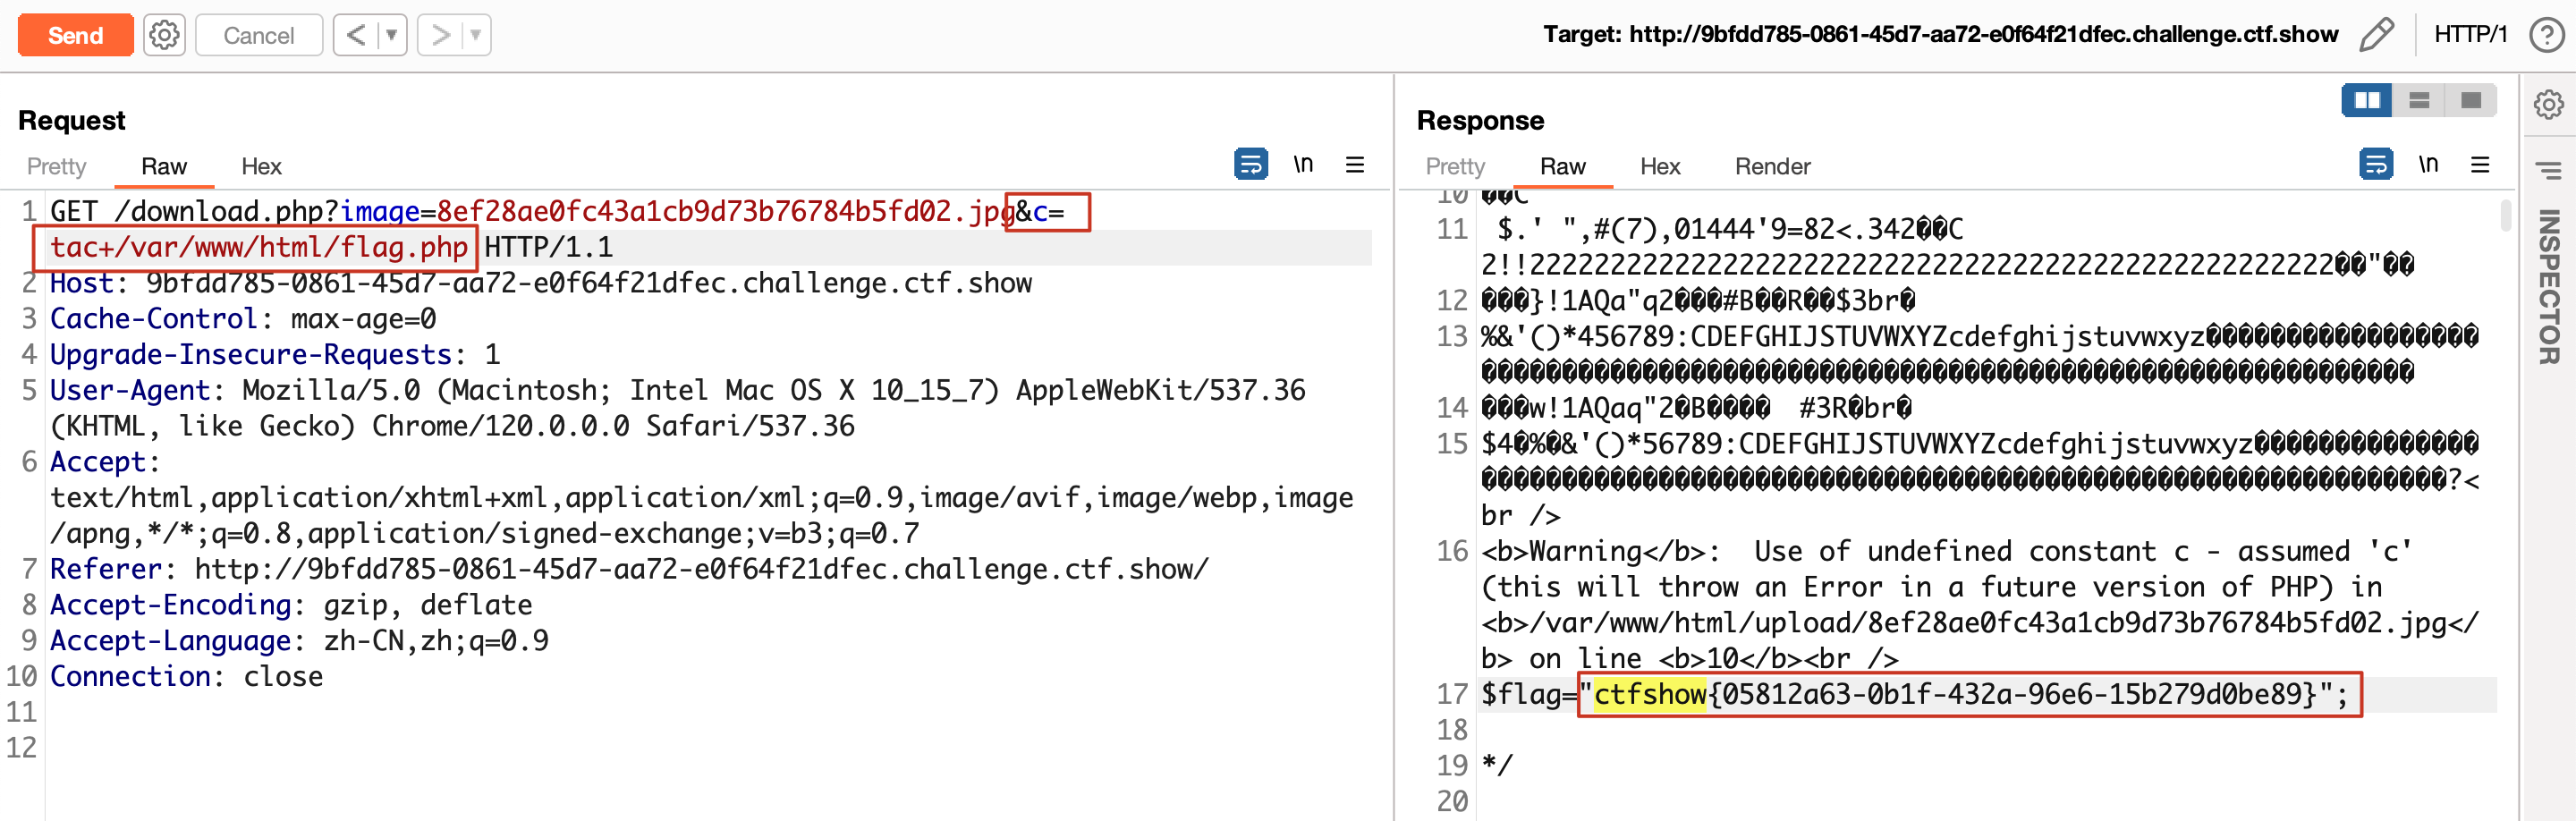Open the HTTP/1 protocol selector
Screen dimensions: 2576x821
coord(2470,35)
